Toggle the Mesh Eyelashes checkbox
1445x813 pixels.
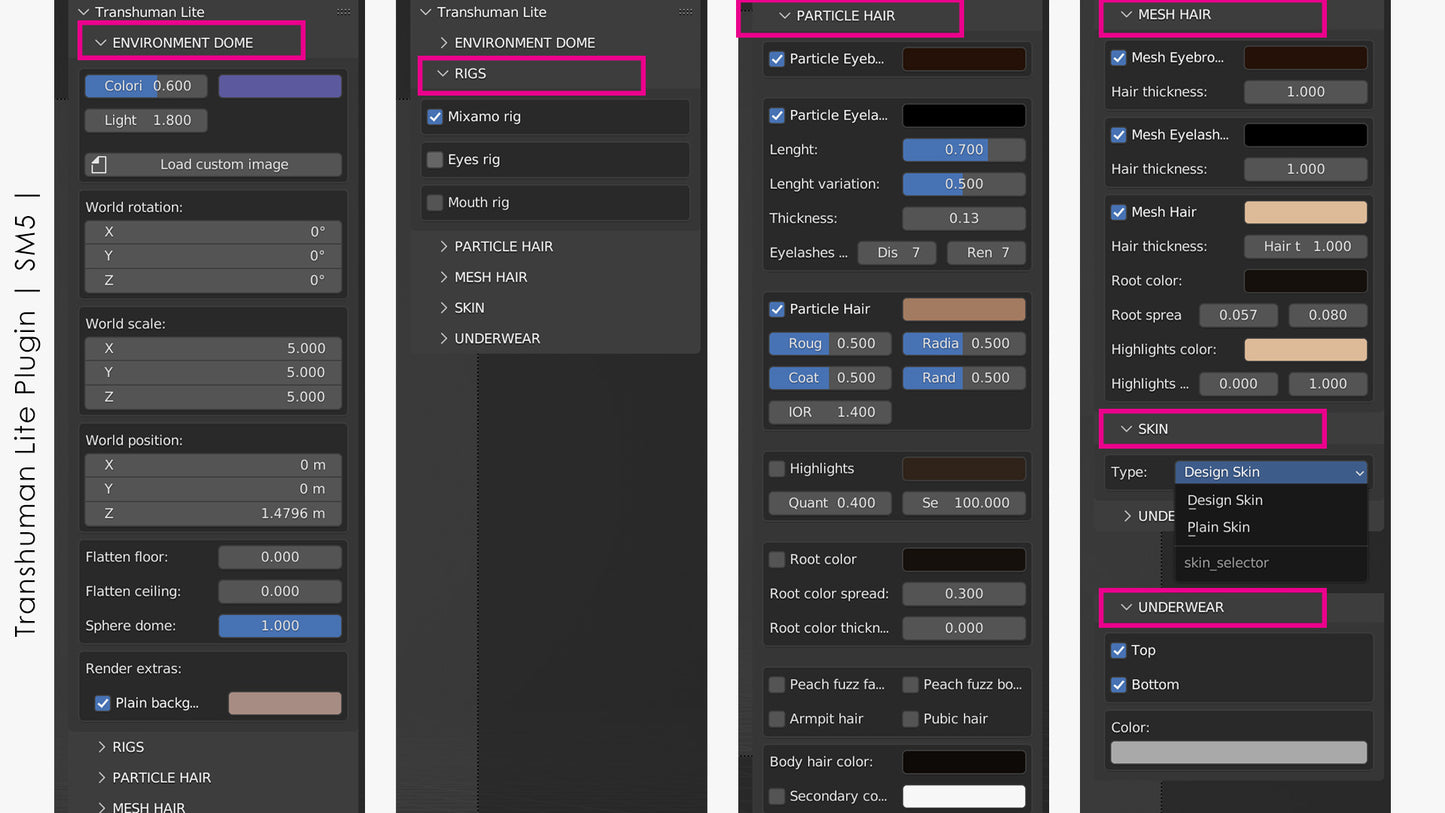point(1119,135)
